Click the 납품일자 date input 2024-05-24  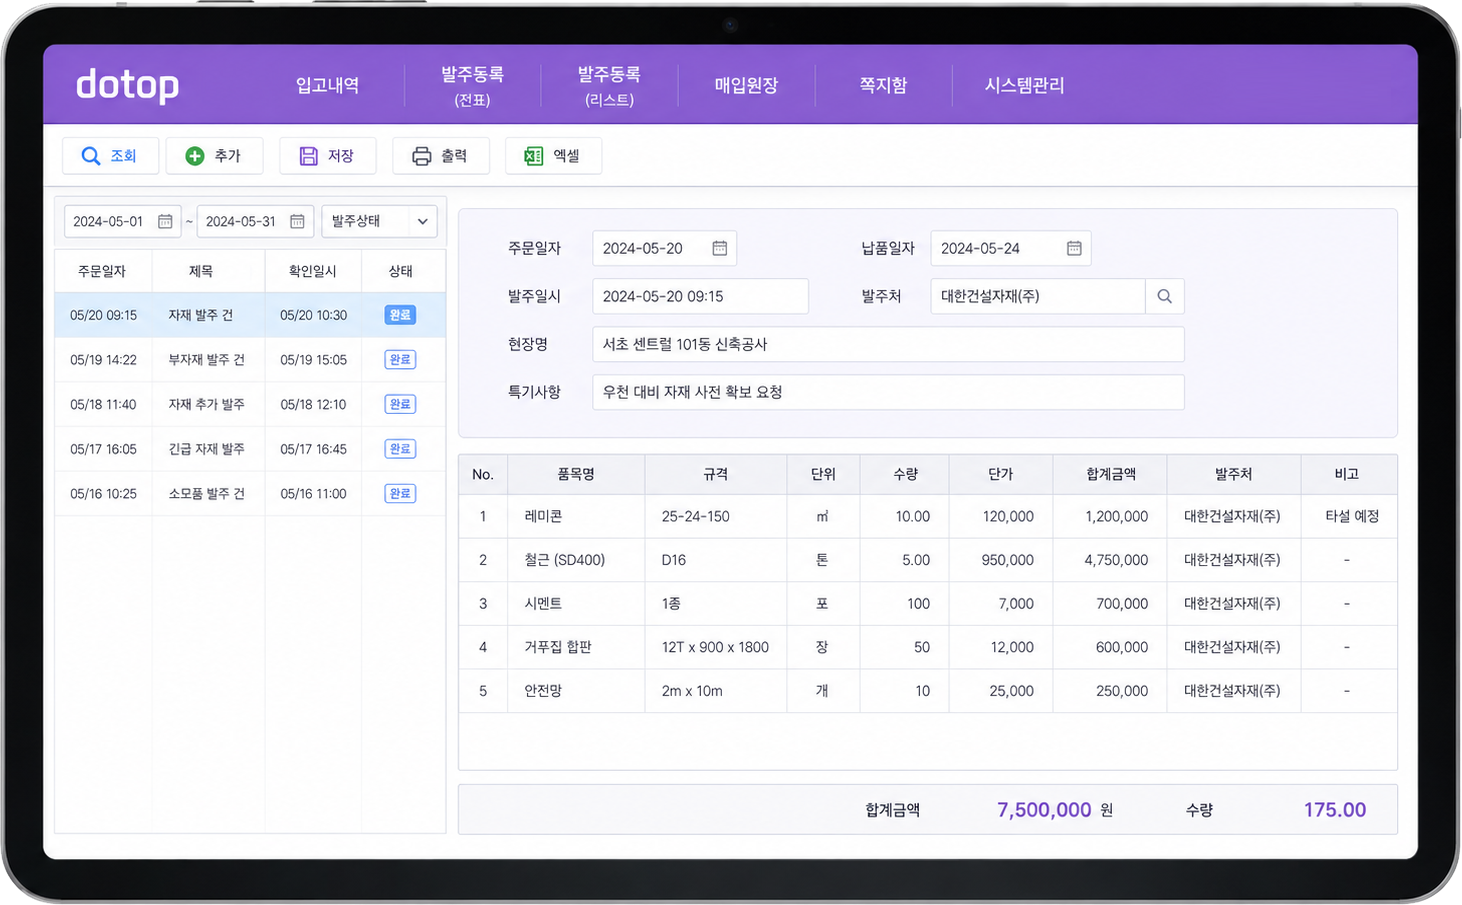[x=1010, y=248]
